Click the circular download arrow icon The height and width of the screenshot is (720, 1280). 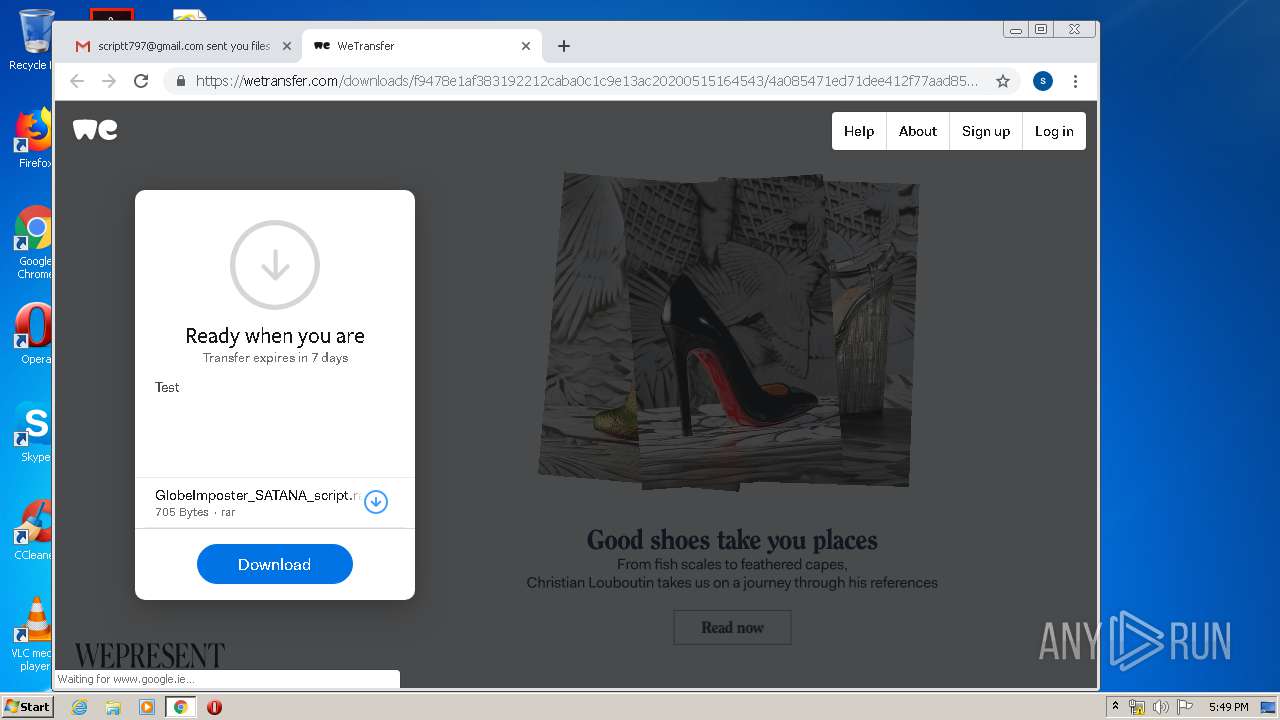275,265
